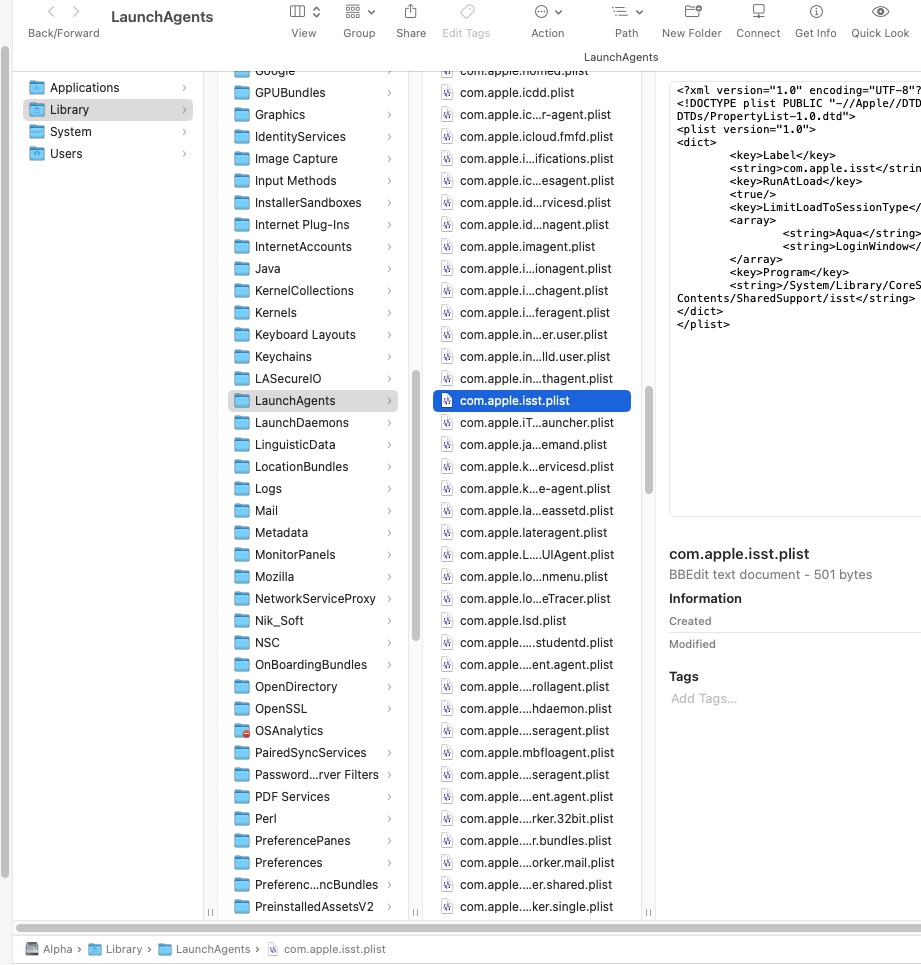The image size is (921, 965).
Task: Click the com.apple.icloud.fmfd.plist file icon
Action: click(x=447, y=137)
